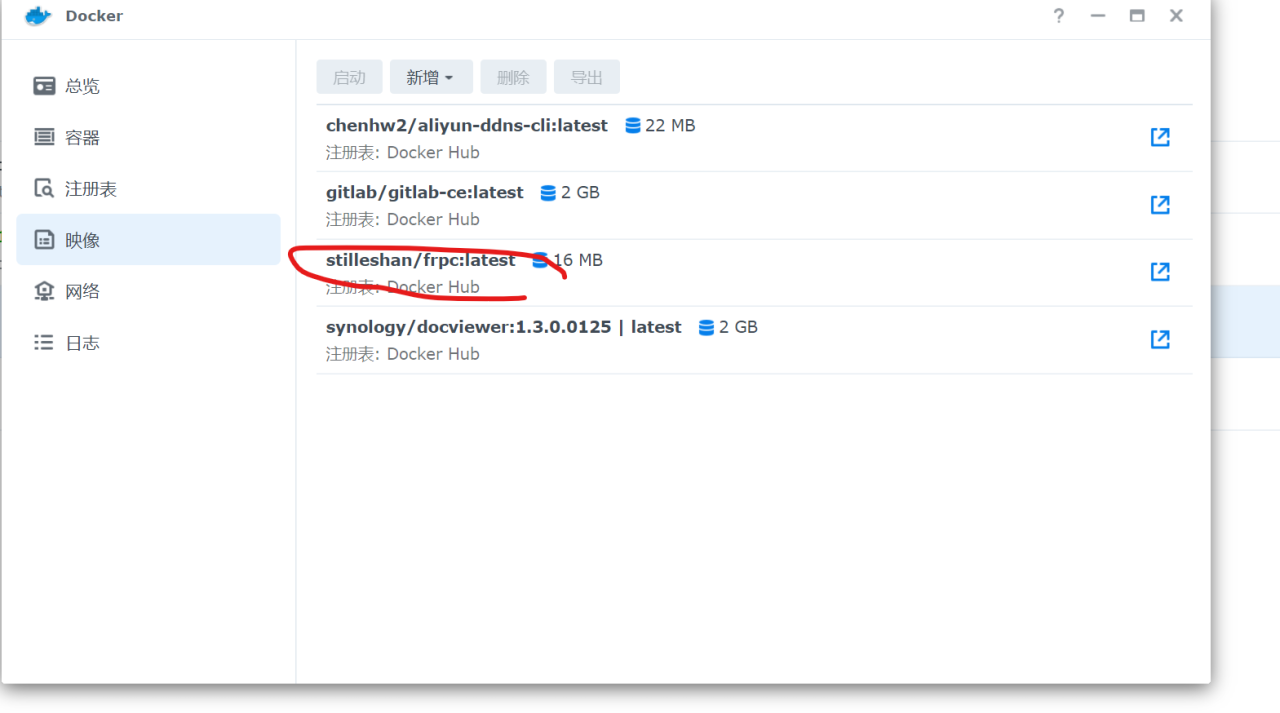Go to the 容器 containers section
The width and height of the screenshot is (1280, 713).
click(82, 138)
